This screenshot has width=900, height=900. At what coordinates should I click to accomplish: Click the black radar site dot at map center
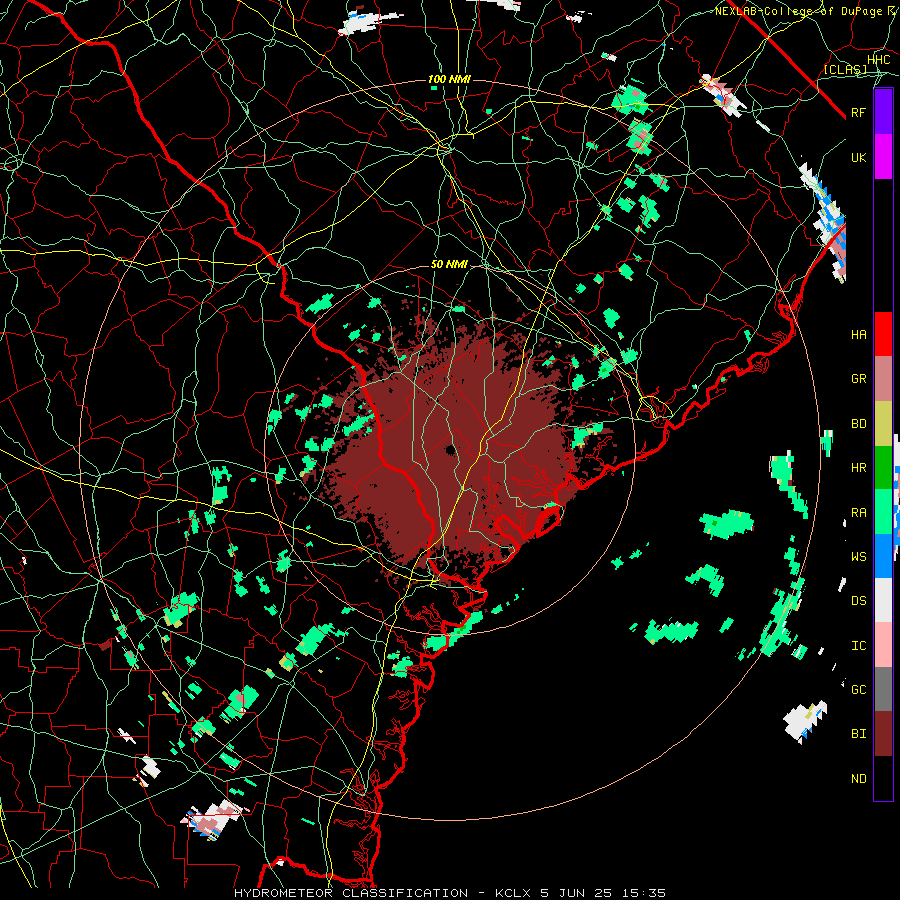point(451,449)
